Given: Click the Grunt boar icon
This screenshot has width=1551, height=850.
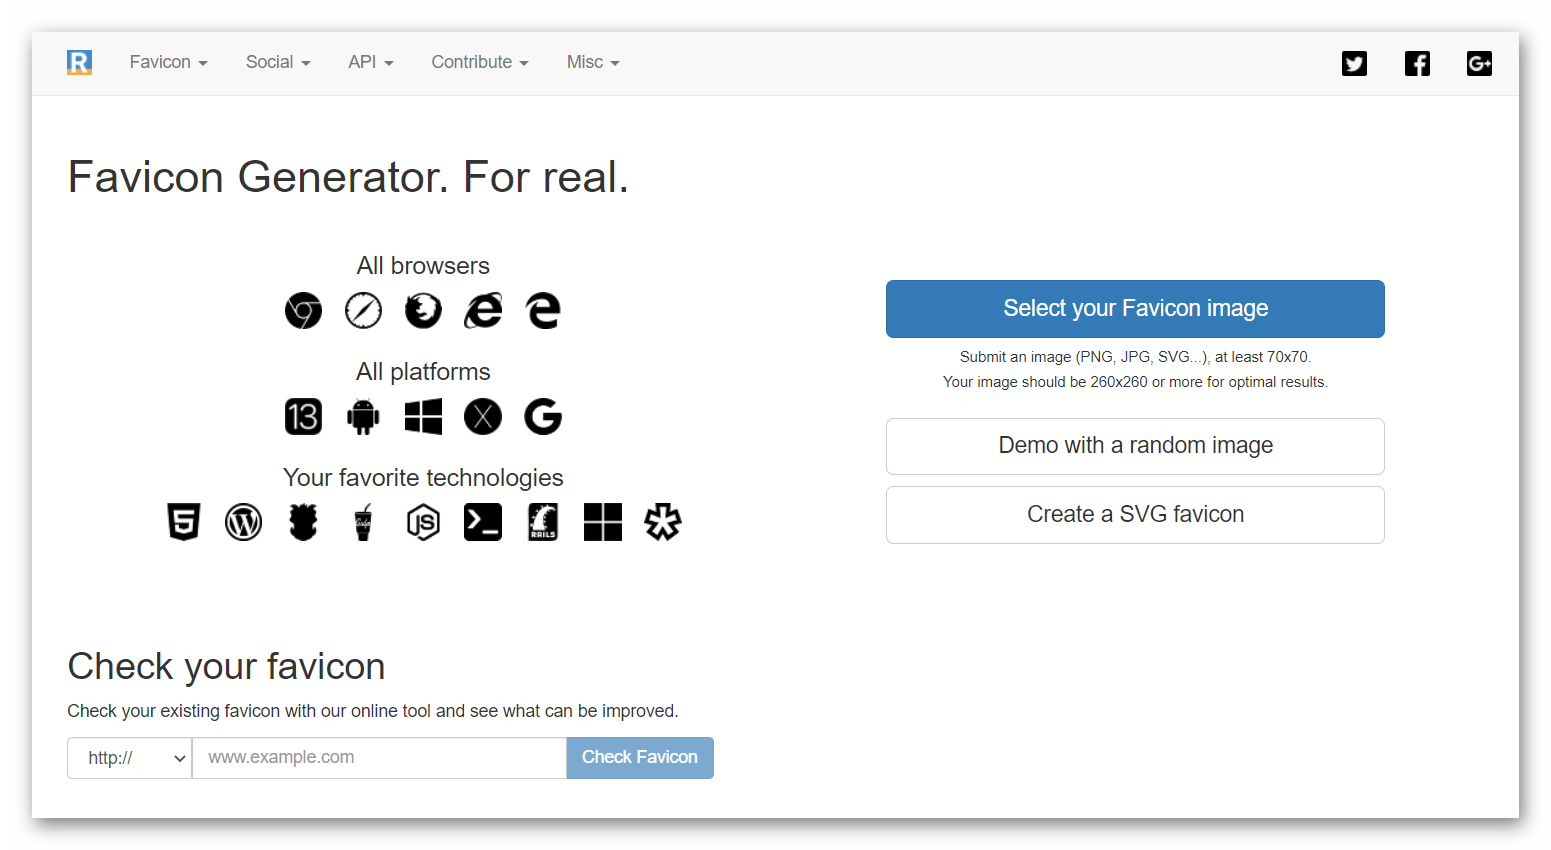Looking at the screenshot, I should pyautogui.click(x=303, y=522).
